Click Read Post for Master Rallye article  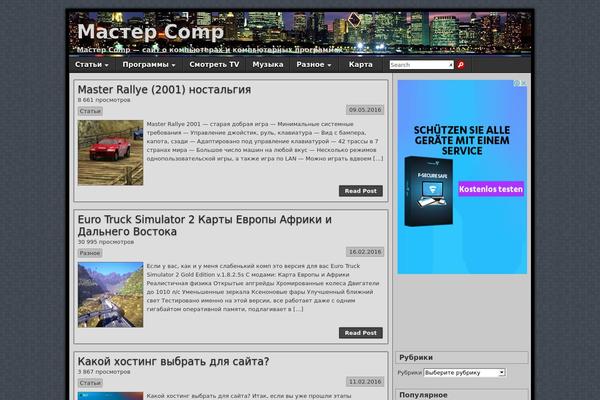[360, 191]
